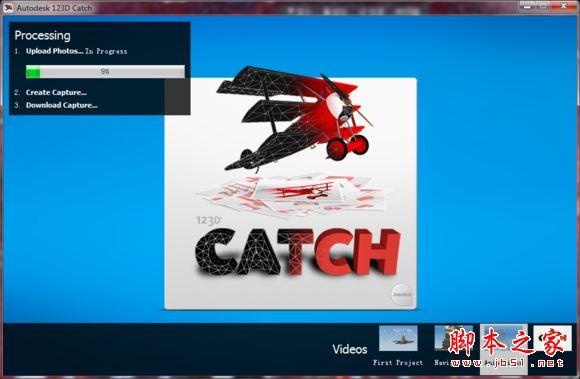Viewport: 580px width, 379px height.
Task: Click the Autodesk 123D Catch title bar icon
Action: pyautogui.click(x=8, y=7)
